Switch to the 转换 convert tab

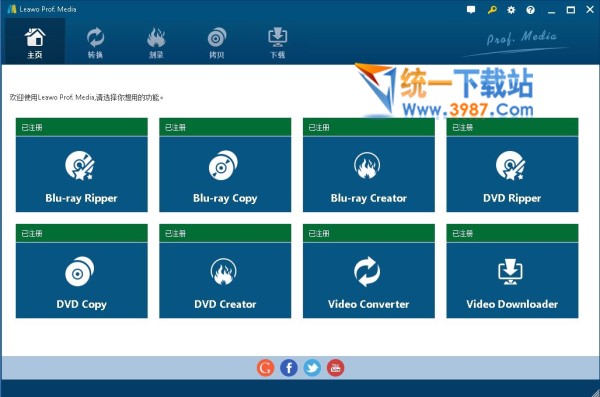click(x=95, y=41)
